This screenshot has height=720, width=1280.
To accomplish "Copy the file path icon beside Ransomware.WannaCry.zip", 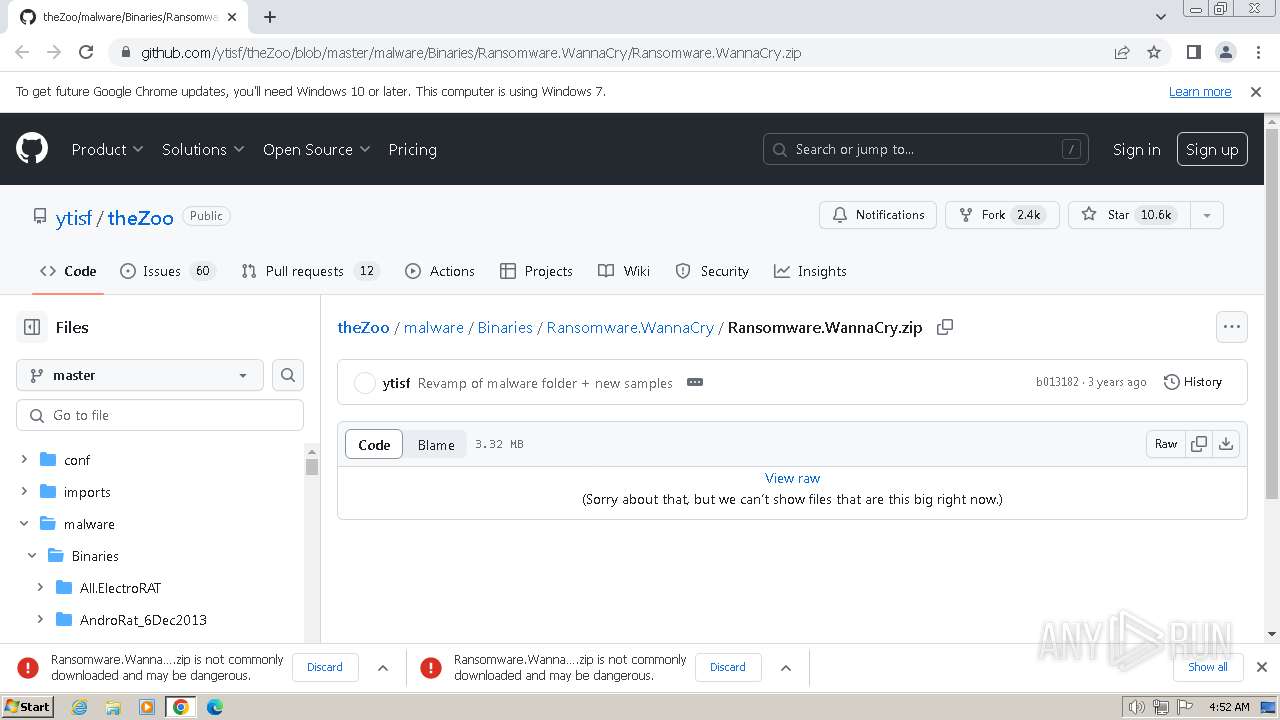I will click(x=944, y=327).
